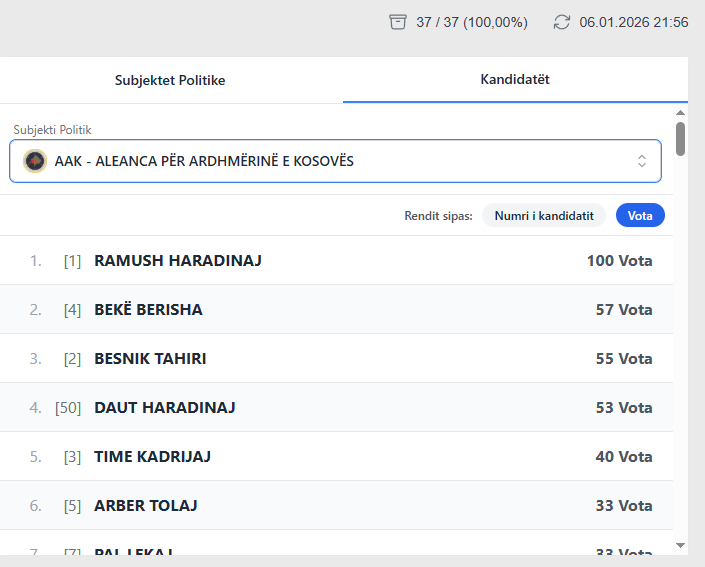Image resolution: width=705 pixels, height=567 pixels.
Task: Select candidate Ramush Haradinaj
Action: point(178,261)
